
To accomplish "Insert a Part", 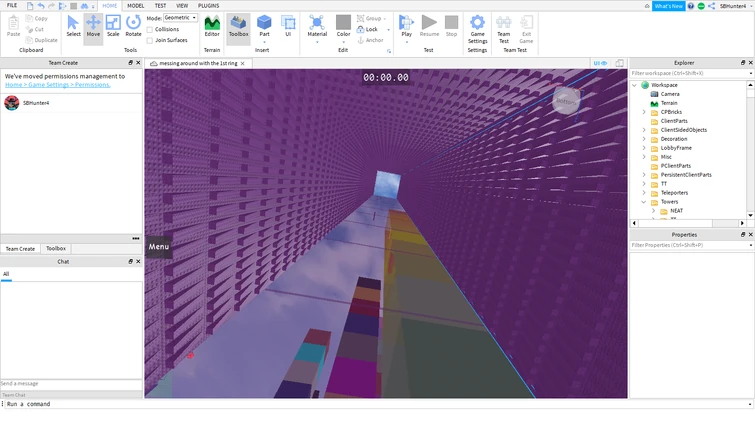I will (264, 24).
